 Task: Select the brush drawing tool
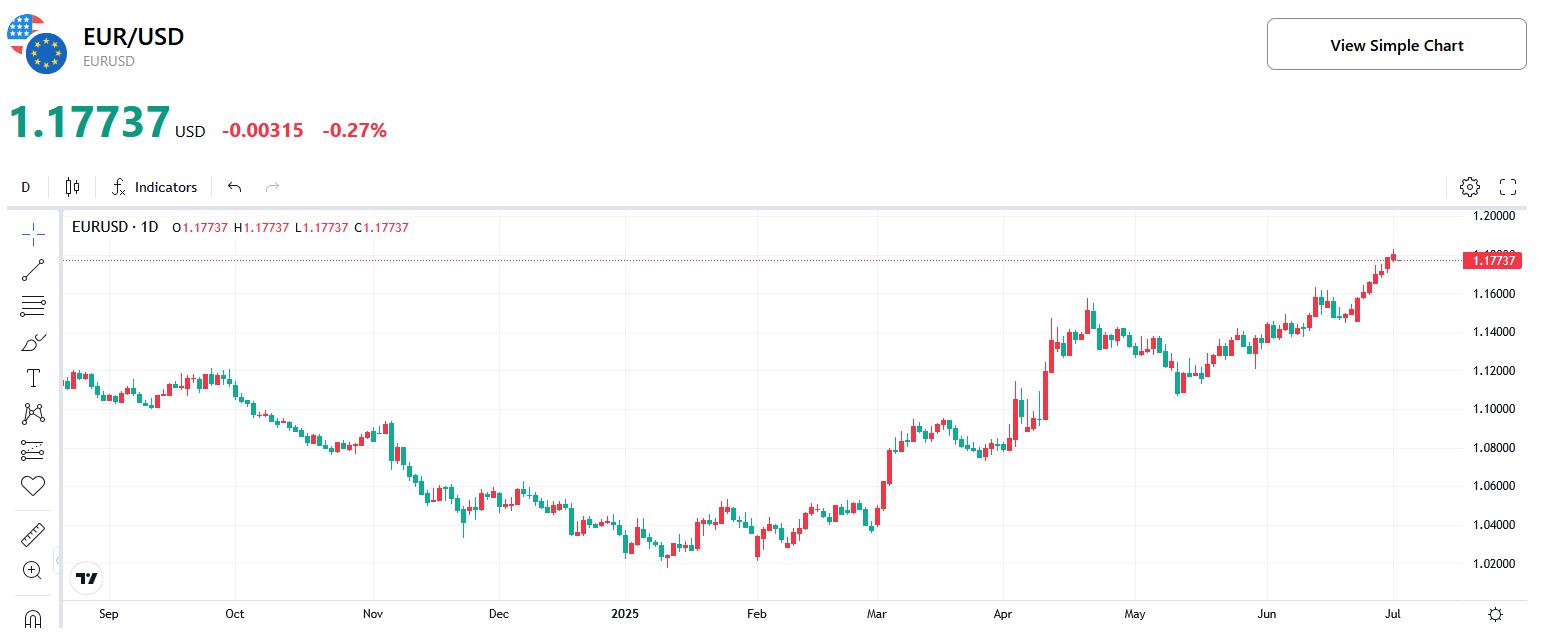point(33,341)
